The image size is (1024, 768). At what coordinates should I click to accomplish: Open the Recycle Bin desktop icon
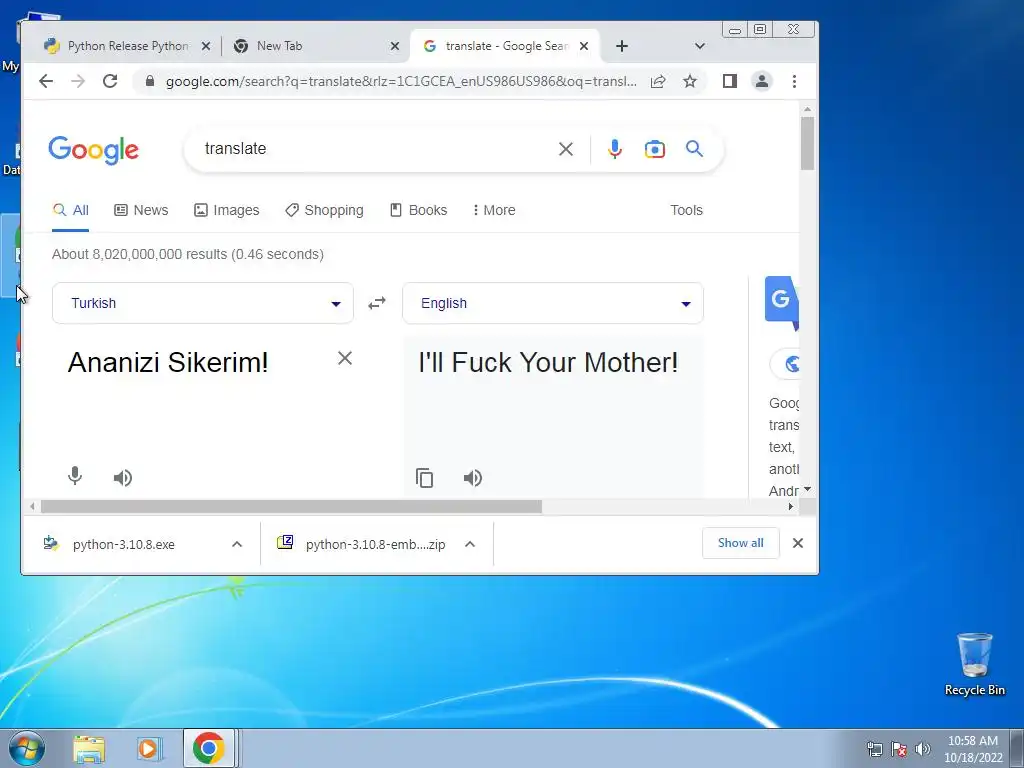(974, 664)
